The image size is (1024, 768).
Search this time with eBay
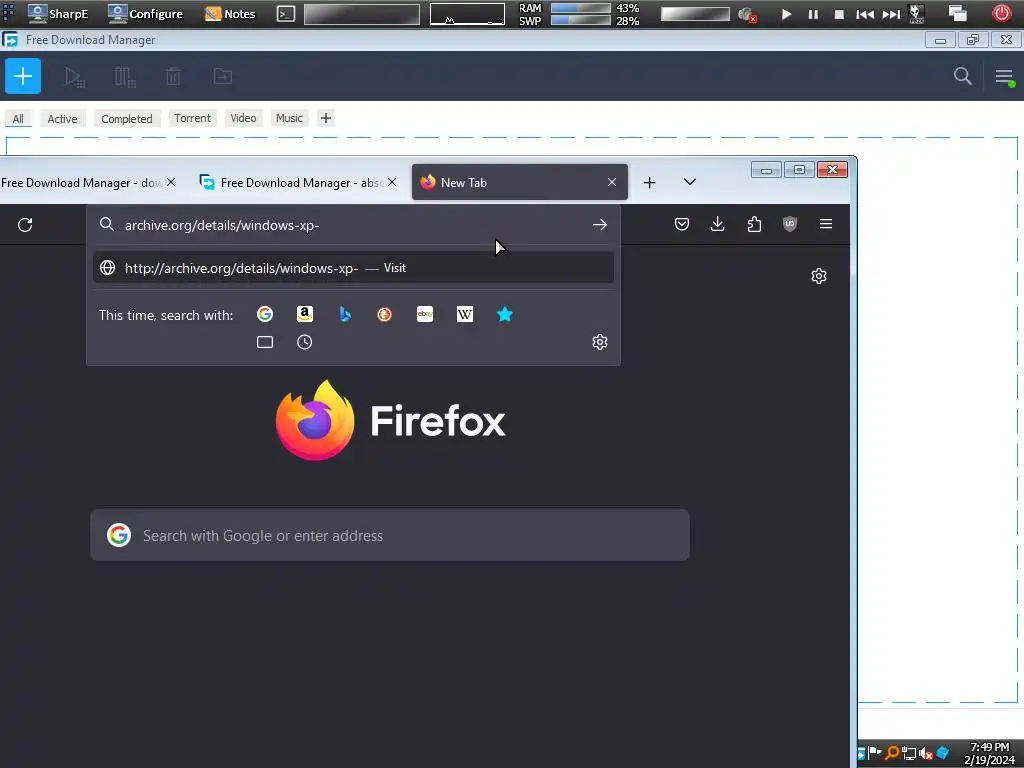click(x=425, y=315)
